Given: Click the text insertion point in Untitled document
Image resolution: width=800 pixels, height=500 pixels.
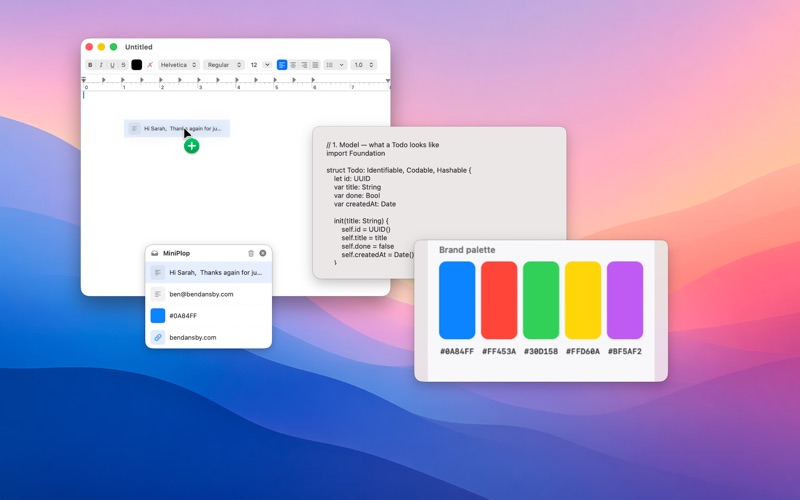Looking at the screenshot, I should [84, 95].
